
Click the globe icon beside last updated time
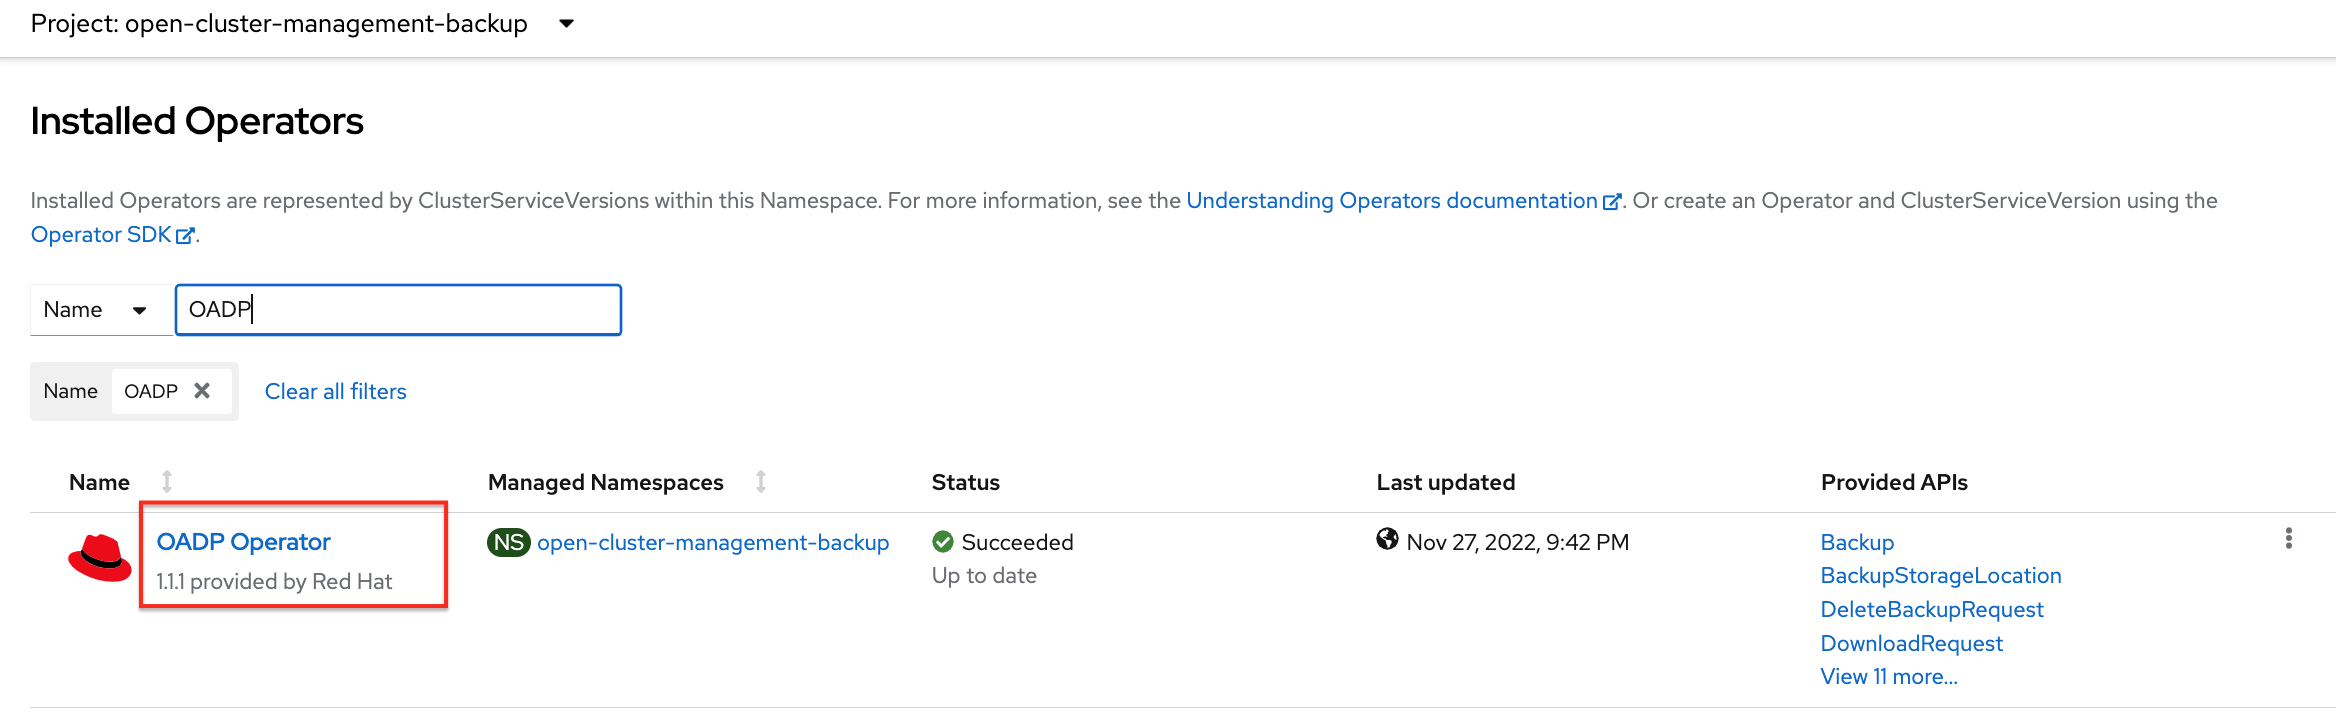1387,540
